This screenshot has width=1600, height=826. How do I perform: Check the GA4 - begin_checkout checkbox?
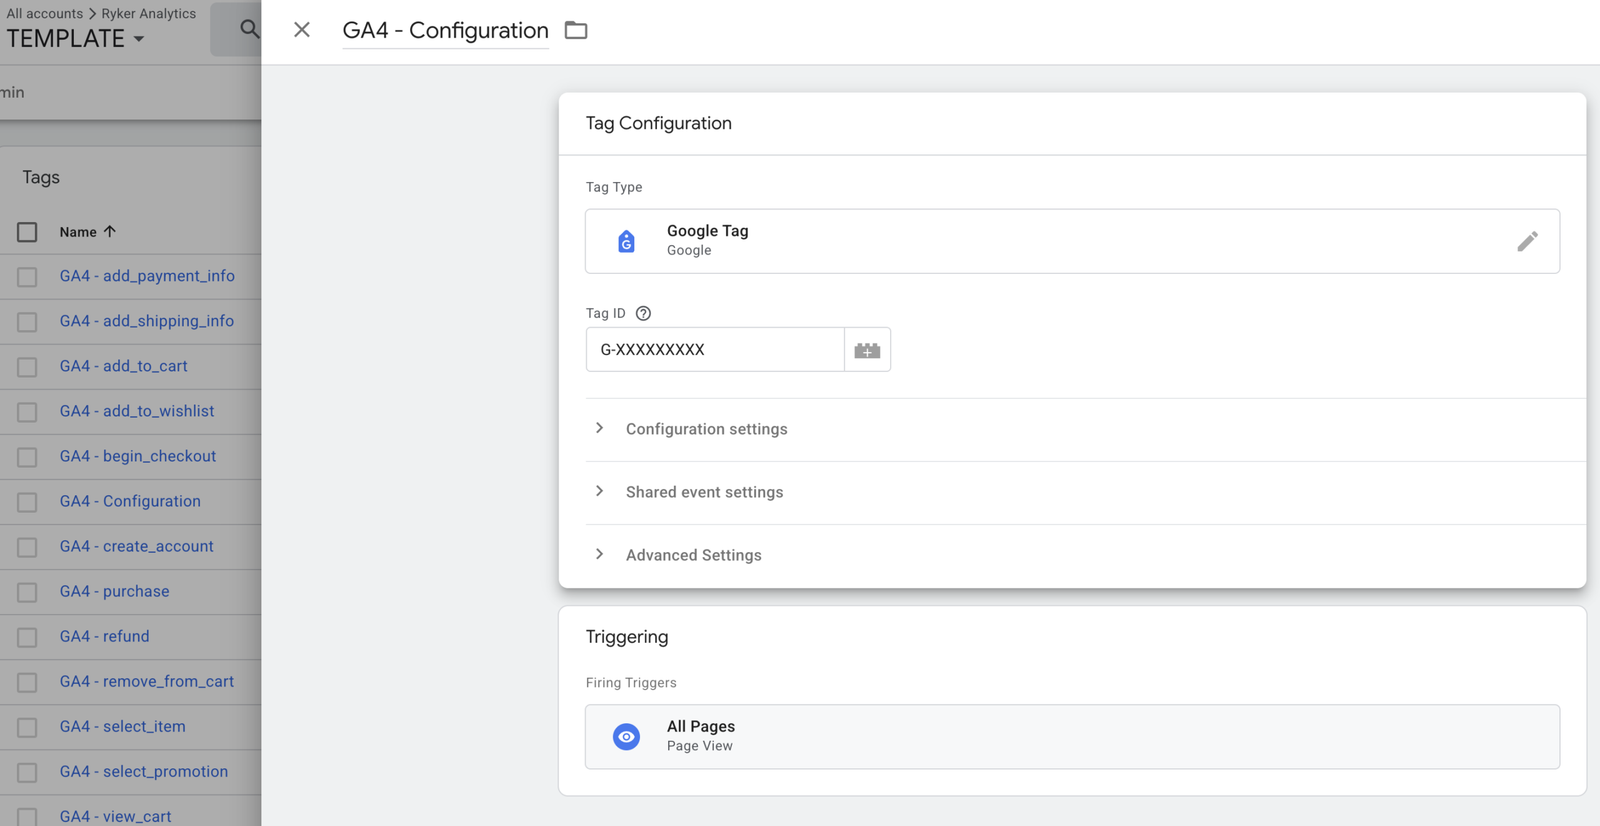(x=27, y=457)
